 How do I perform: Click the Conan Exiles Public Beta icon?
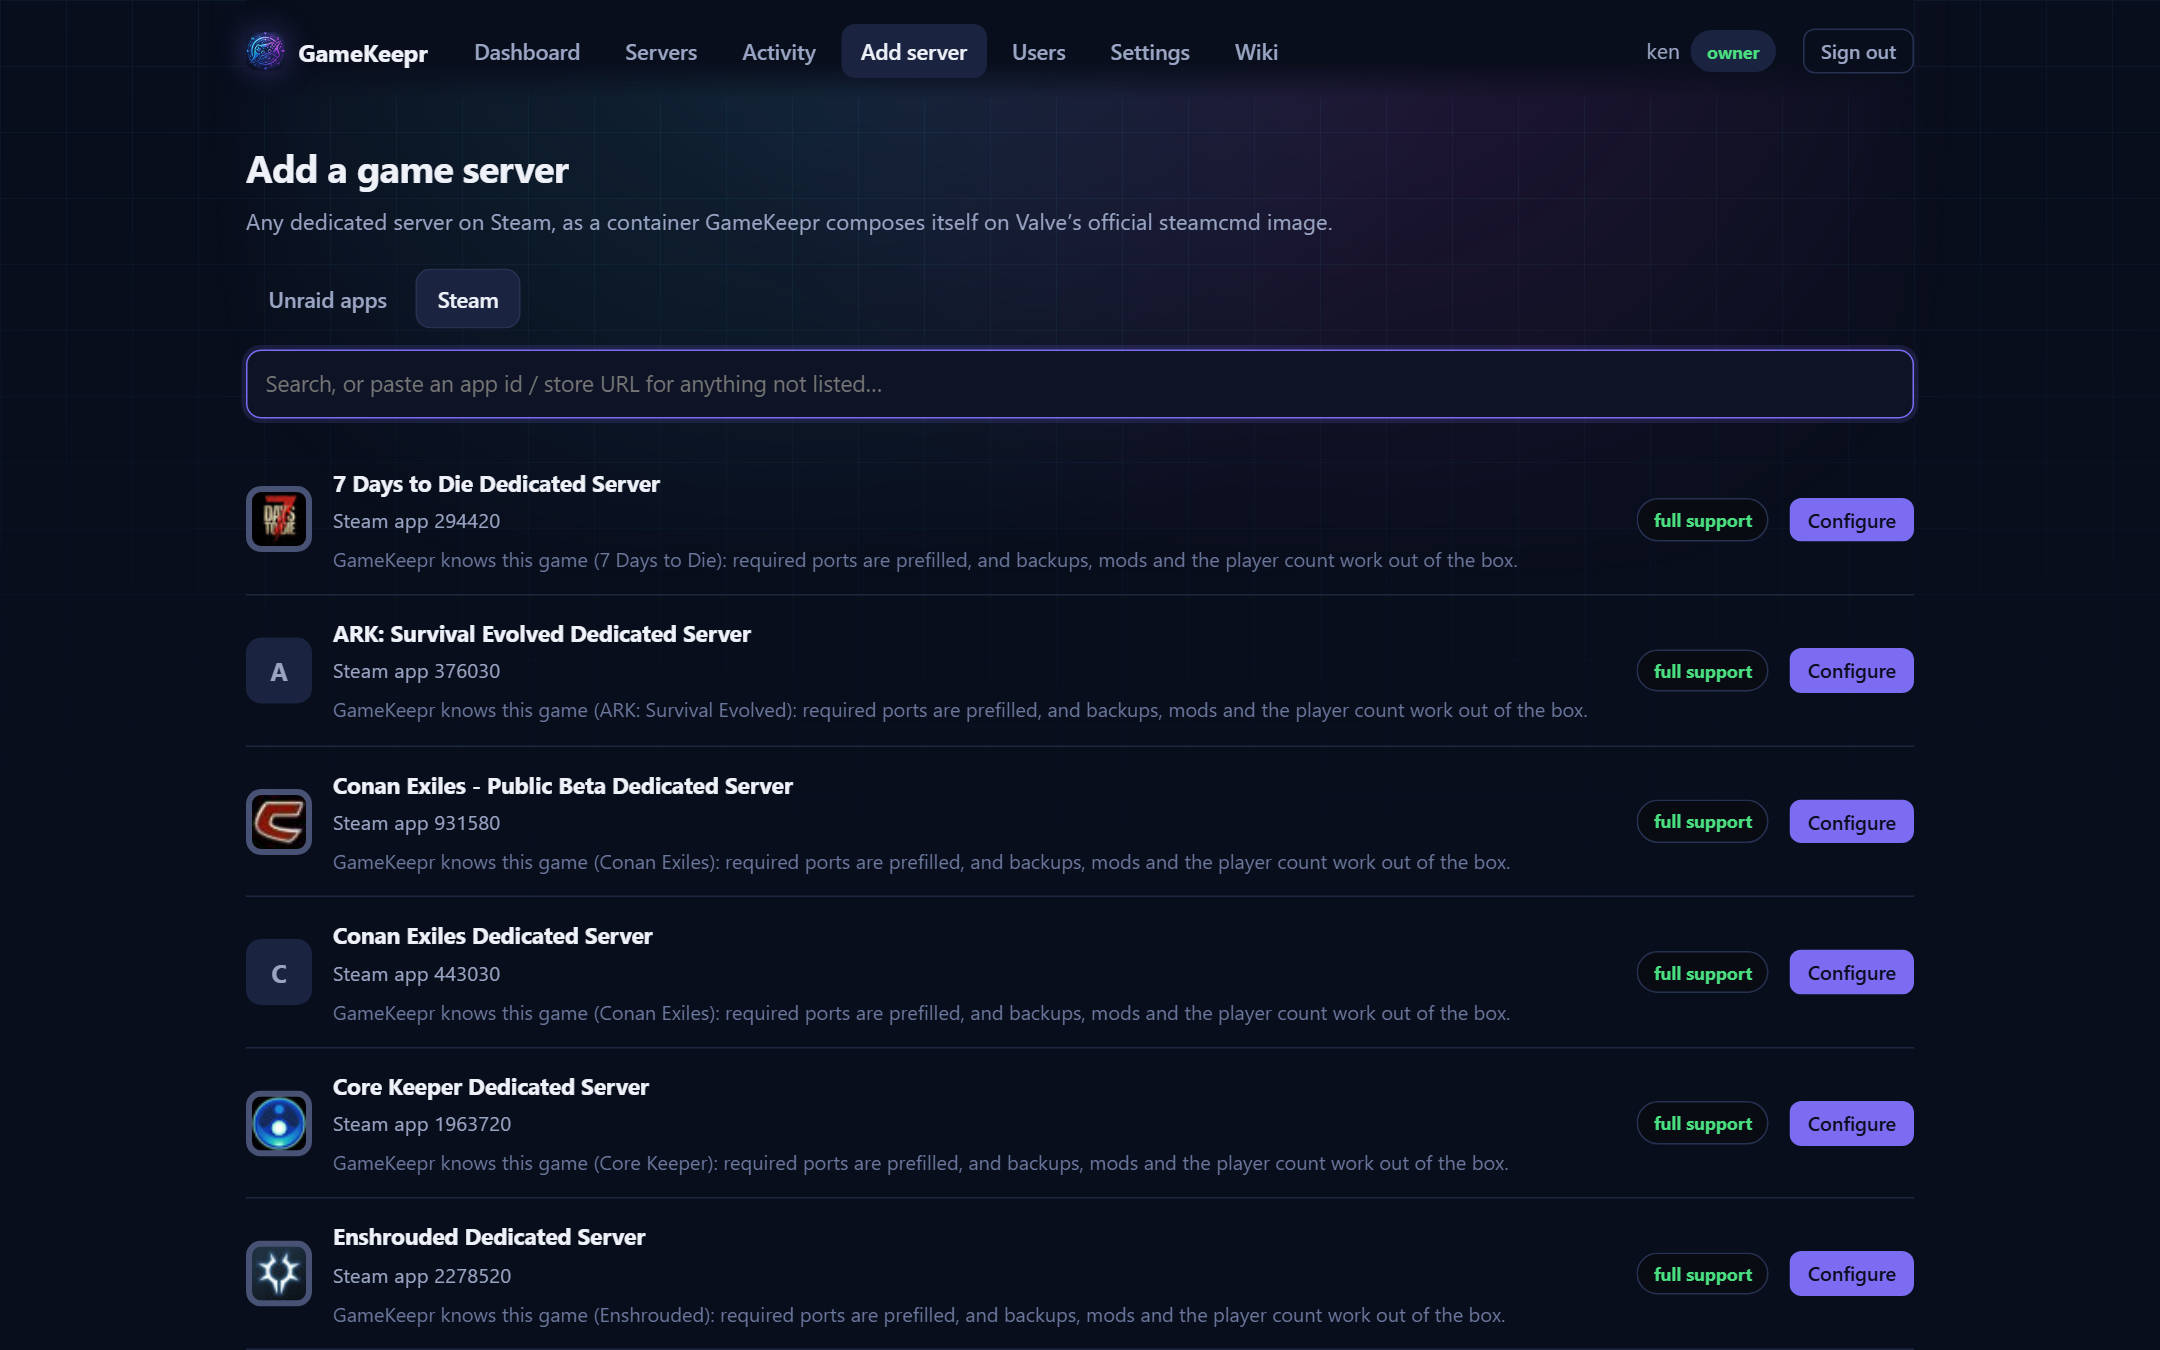(279, 822)
